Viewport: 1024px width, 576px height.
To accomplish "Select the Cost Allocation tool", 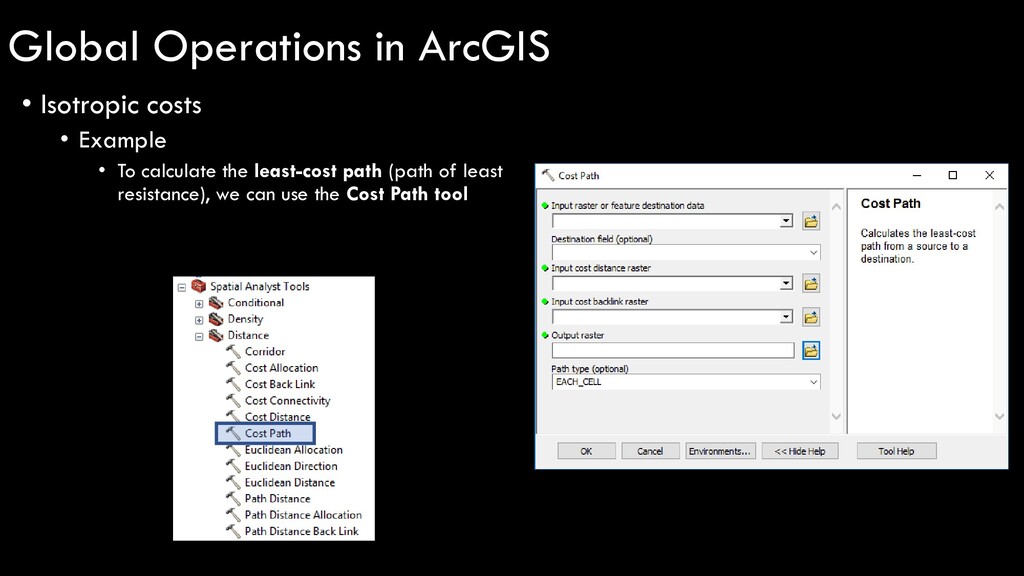I will [x=281, y=368].
